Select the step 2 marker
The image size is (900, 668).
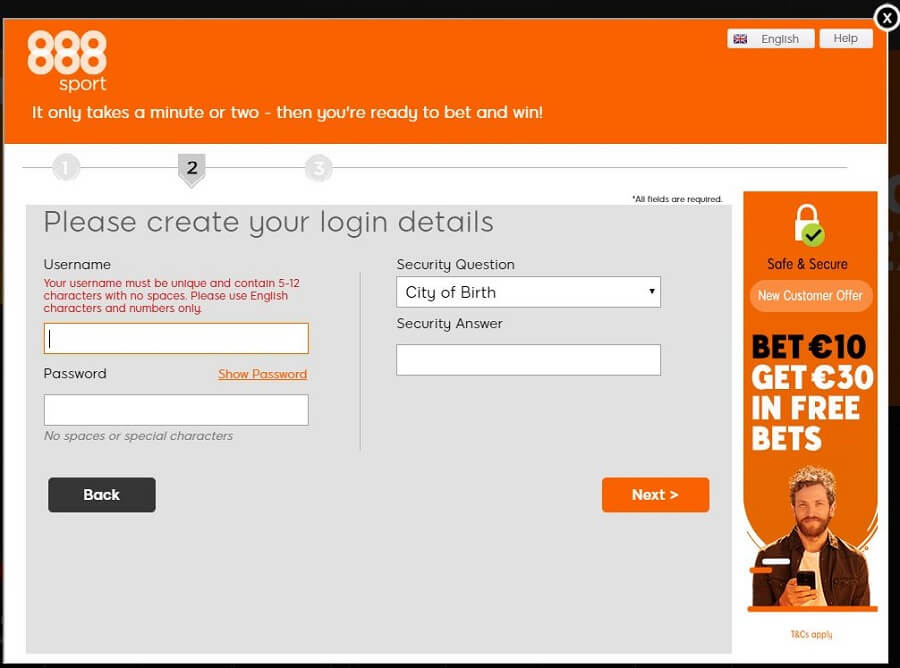pos(192,169)
